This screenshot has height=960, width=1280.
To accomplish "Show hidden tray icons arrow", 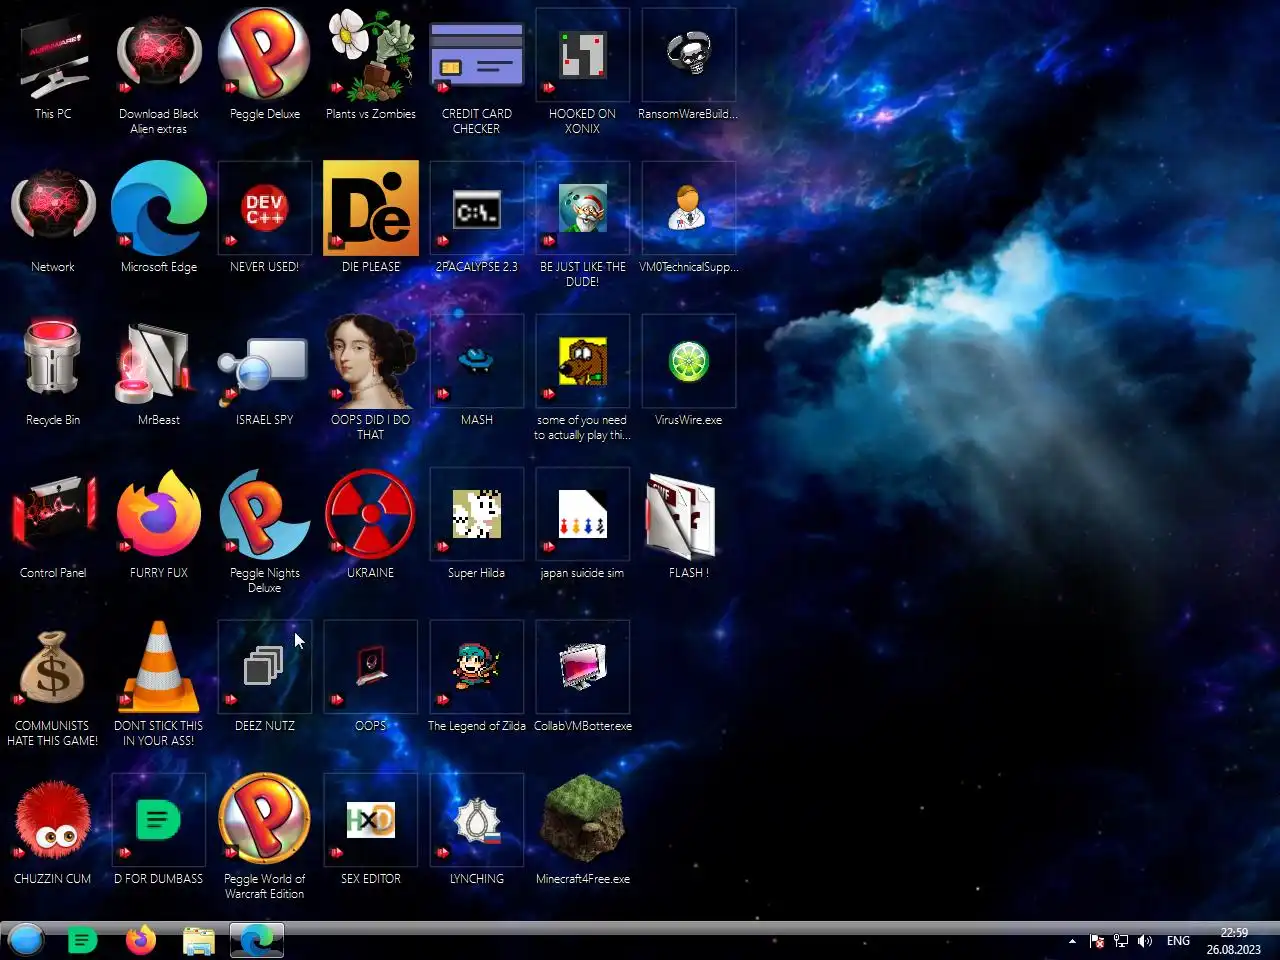I will tap(1072, 941).
